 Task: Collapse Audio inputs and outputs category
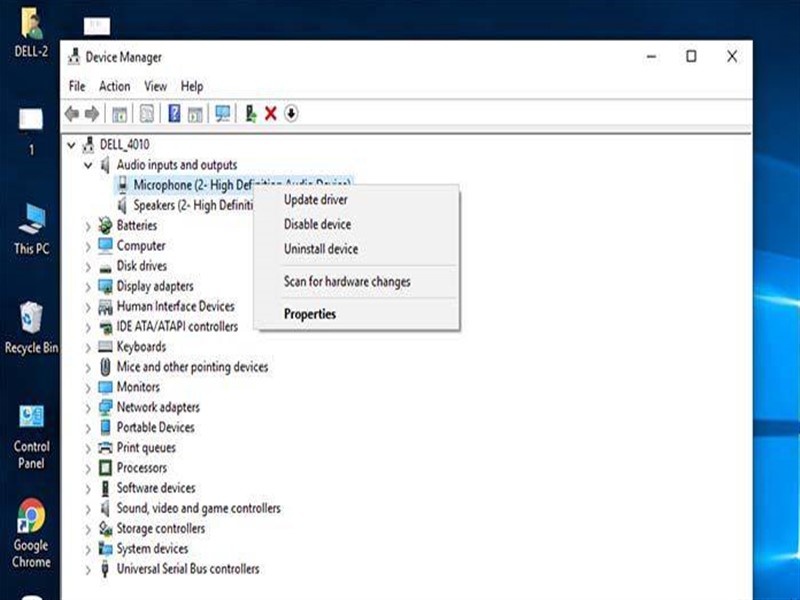pyautogui.click(x=88, y=165)
